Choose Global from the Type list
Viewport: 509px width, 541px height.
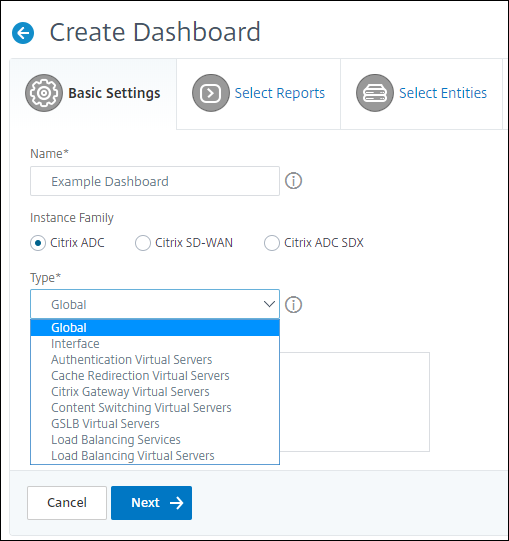(x=155, y=328)
